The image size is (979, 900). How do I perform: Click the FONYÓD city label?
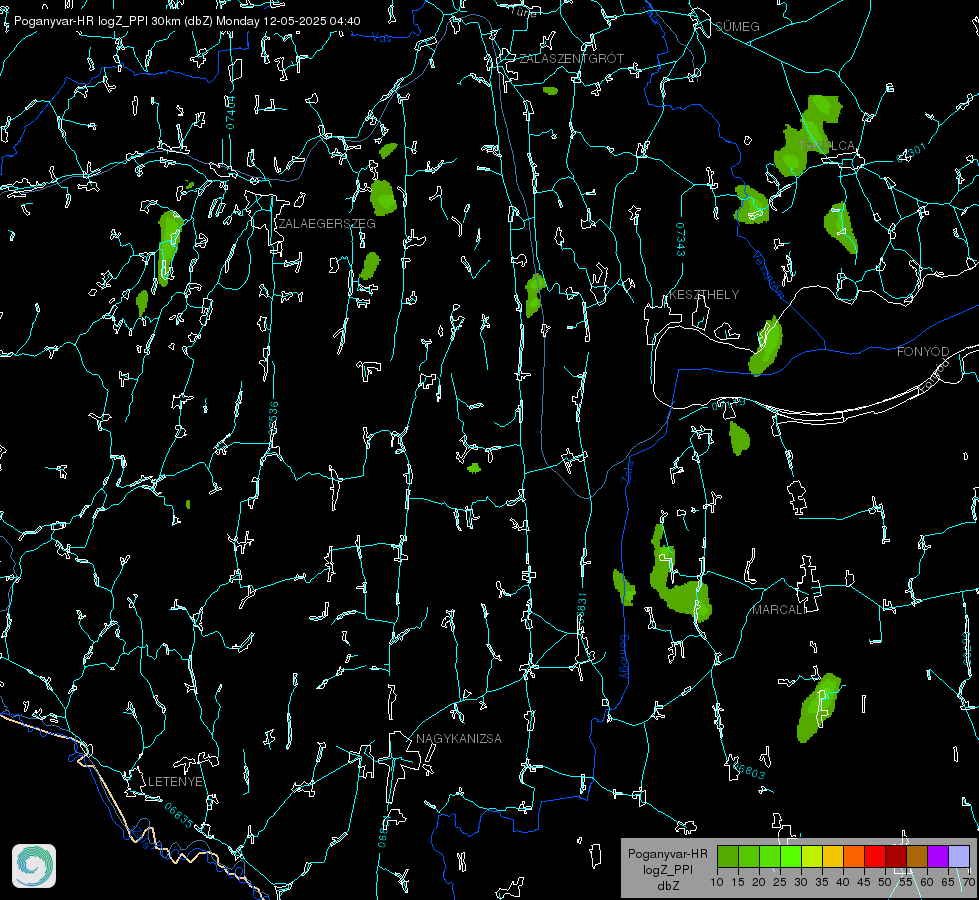(923, 352)
